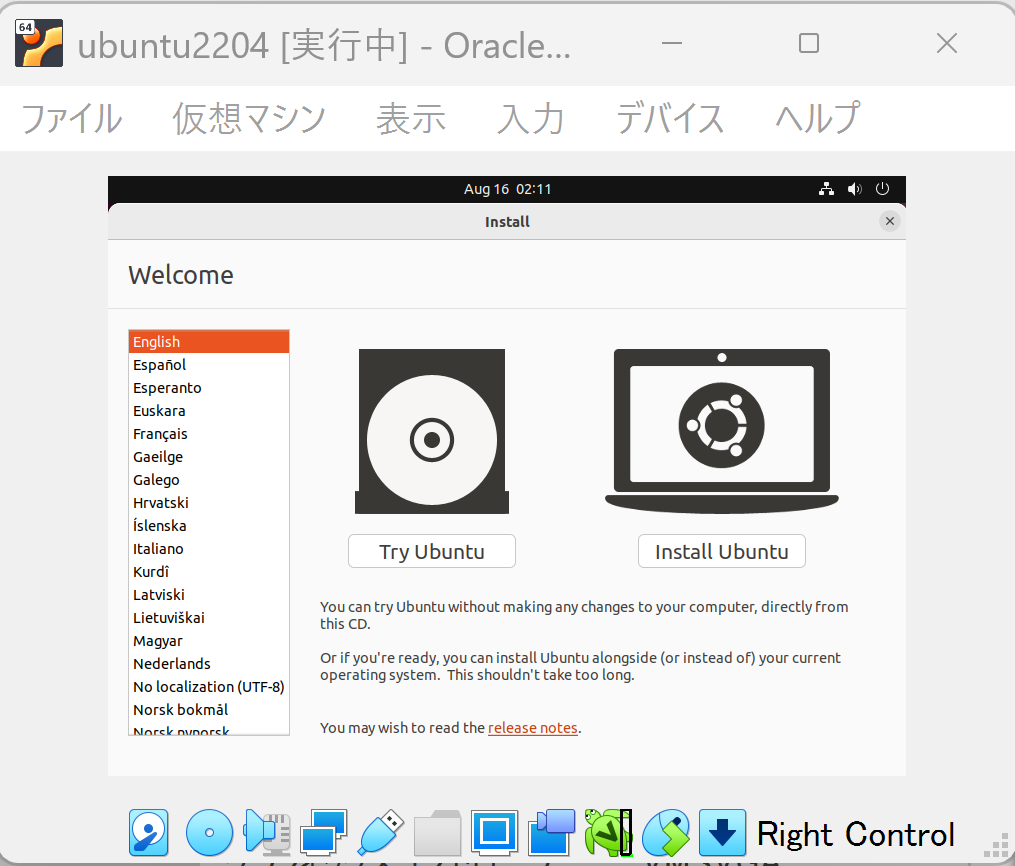
Task: Open the Aug 16 02:11 clock
Action: point(508,189)
